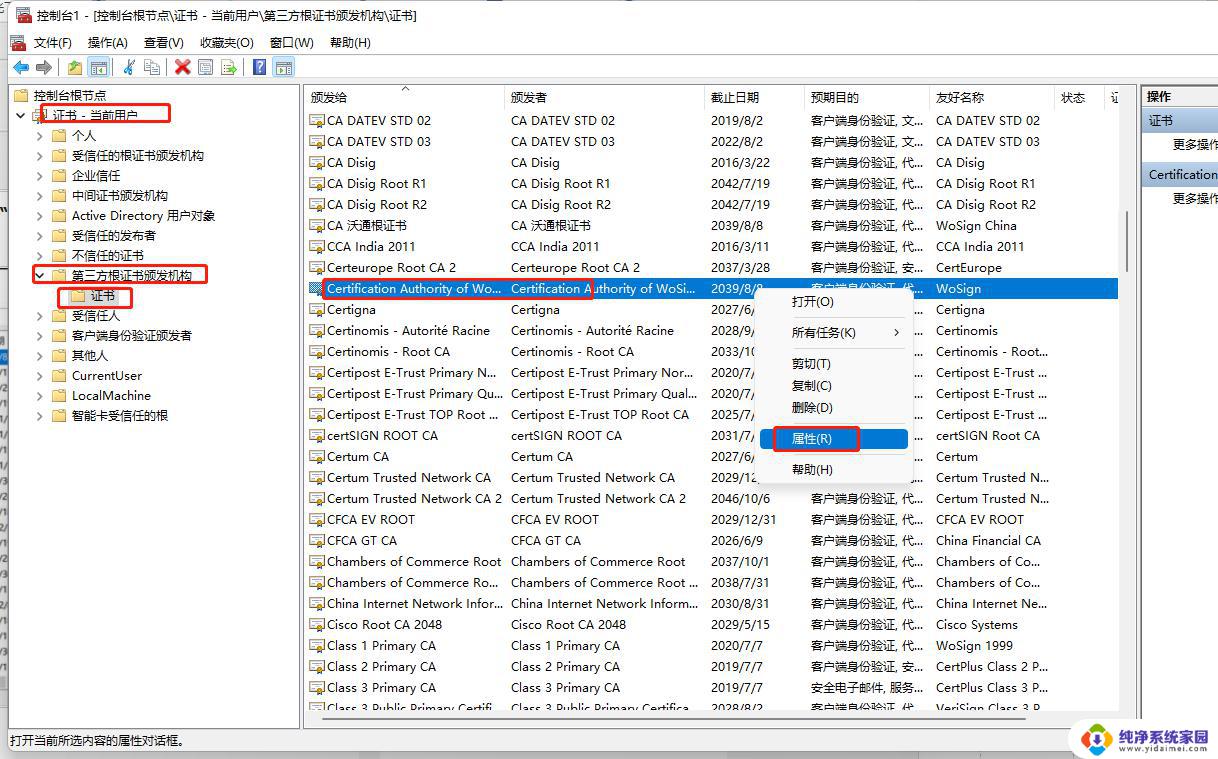This screenshot has height=759, width=1218.
Task: Click the CurrentUser folder icon
Action: point(59,375)
